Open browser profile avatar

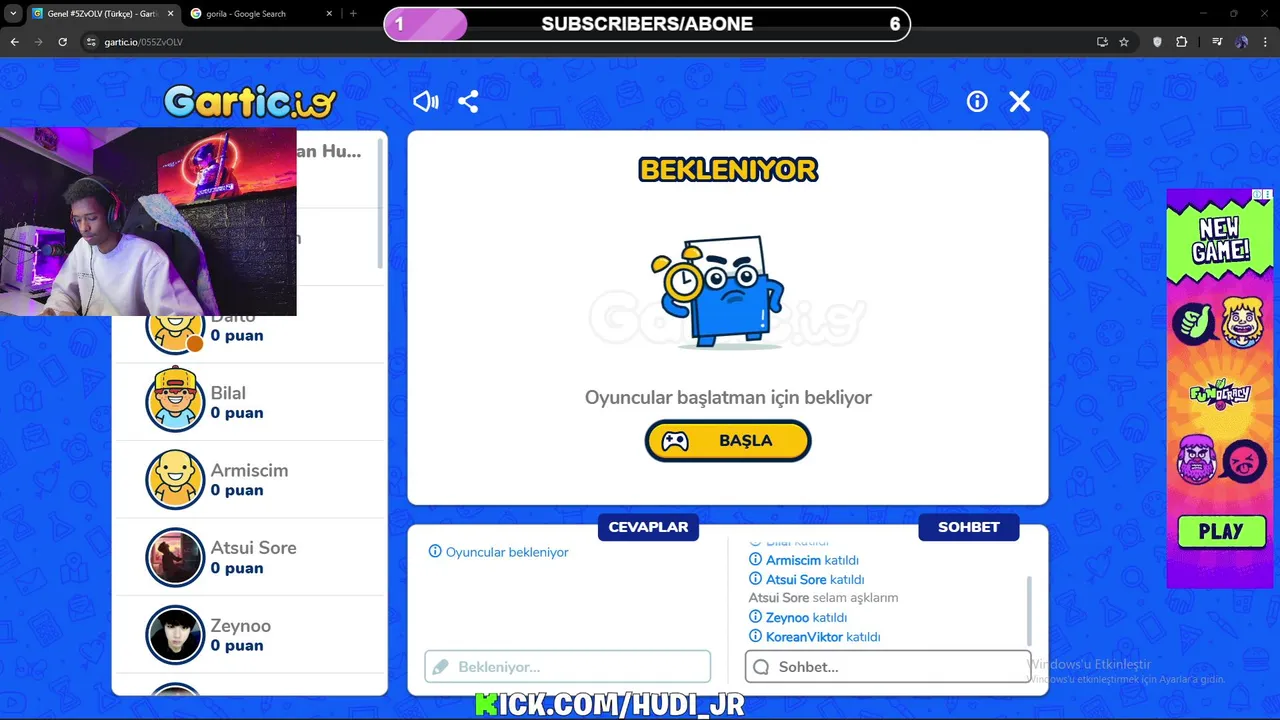tap(1241, 42)
